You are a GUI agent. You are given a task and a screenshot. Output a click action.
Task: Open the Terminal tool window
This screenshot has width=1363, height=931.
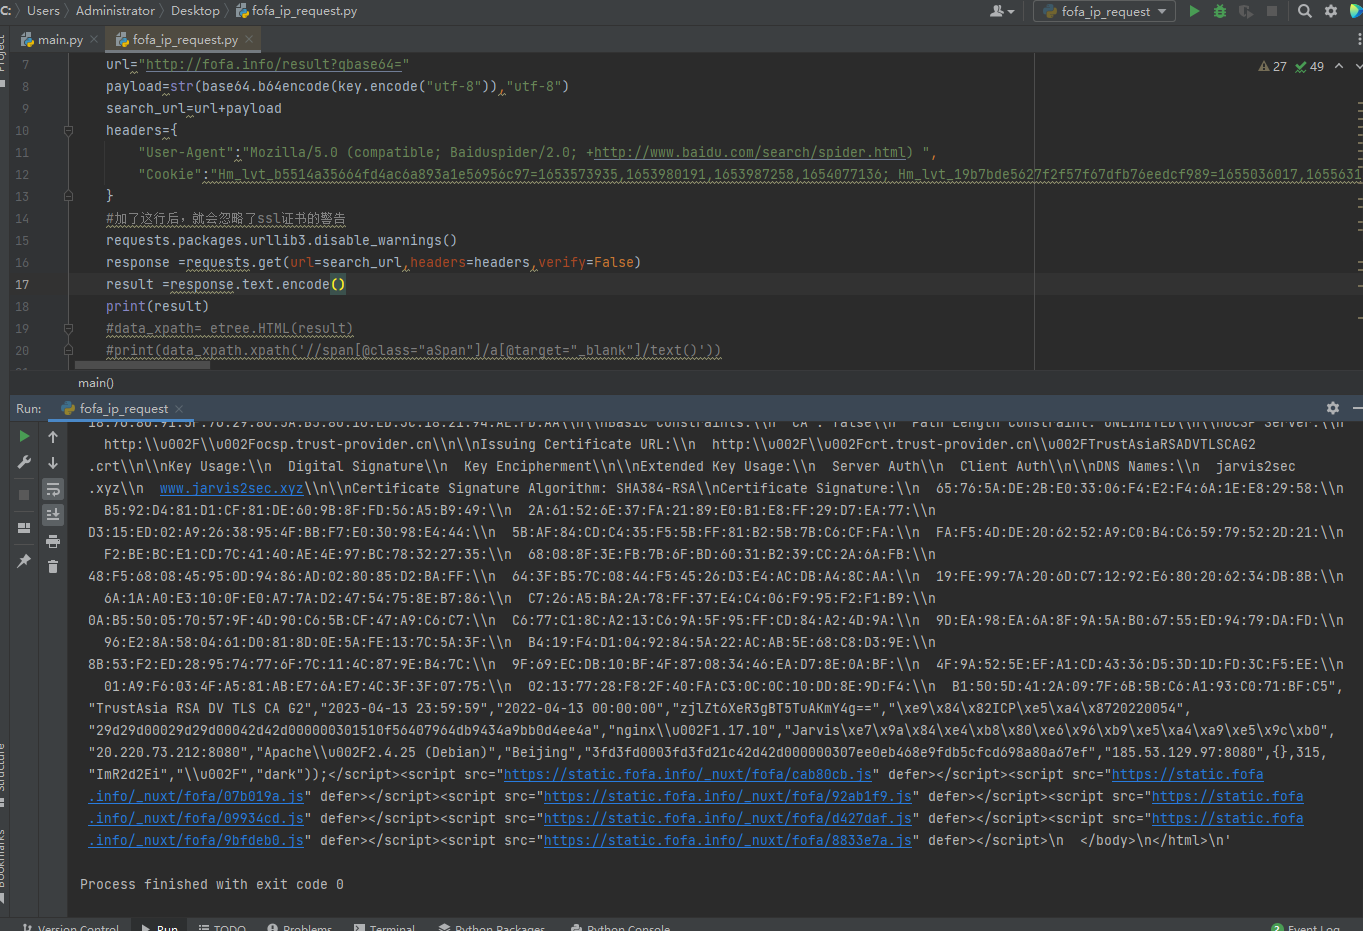(x=383, y=926)
